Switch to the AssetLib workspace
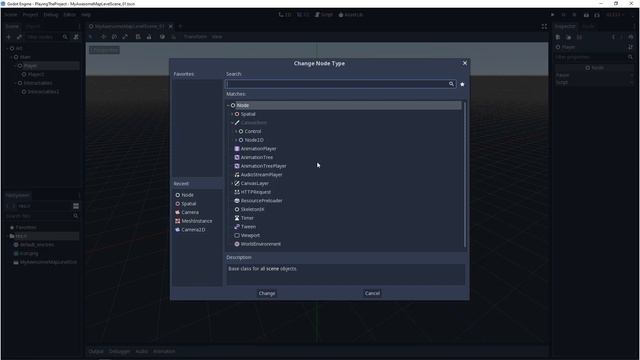 351,15
